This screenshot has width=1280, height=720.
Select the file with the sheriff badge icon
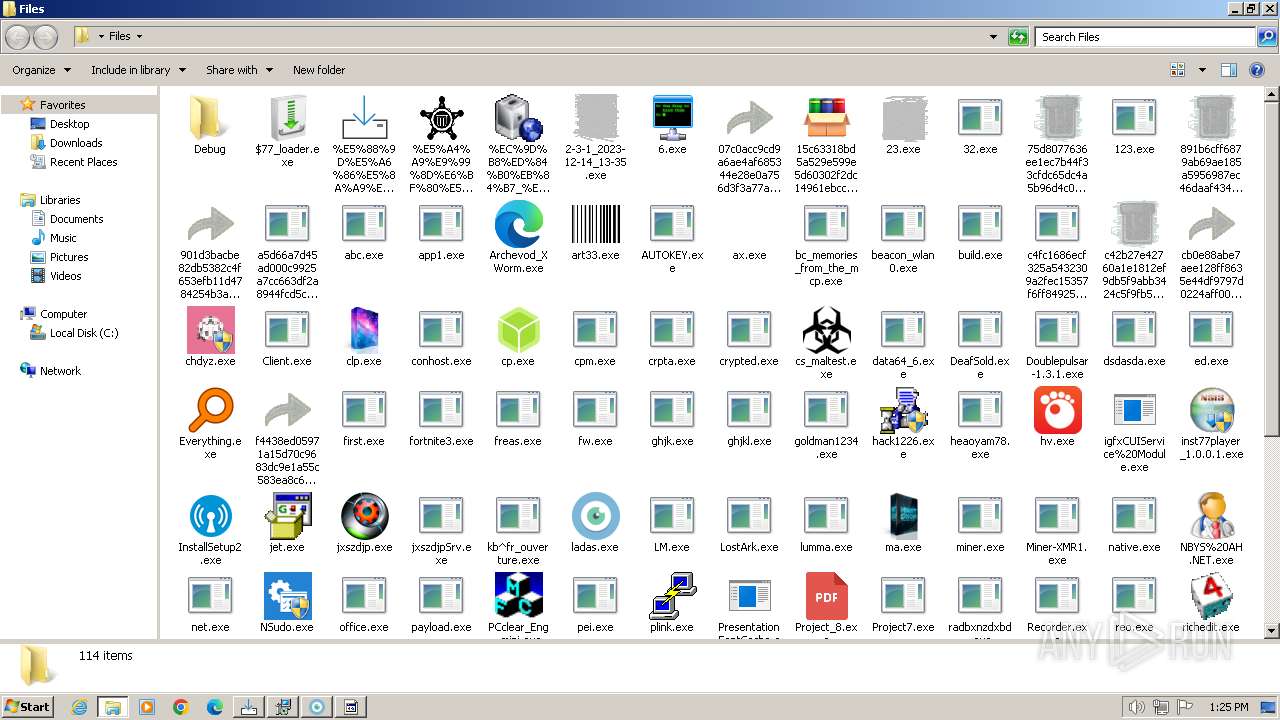441,118
